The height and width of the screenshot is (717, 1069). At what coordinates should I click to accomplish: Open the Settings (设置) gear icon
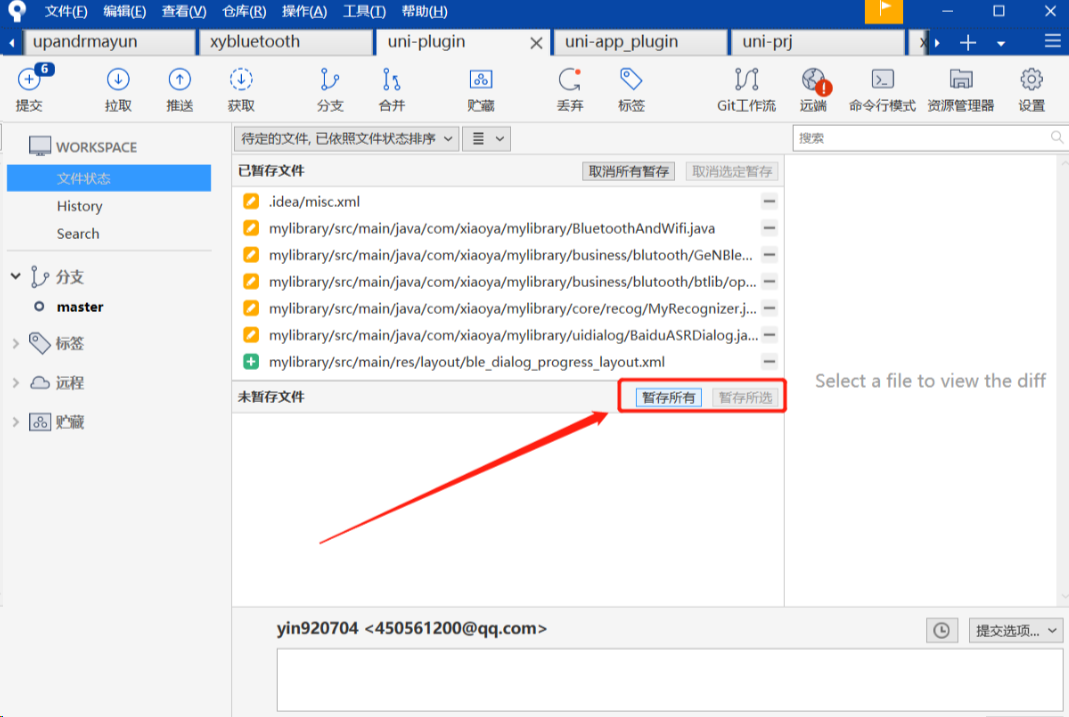click(1032, 88)
